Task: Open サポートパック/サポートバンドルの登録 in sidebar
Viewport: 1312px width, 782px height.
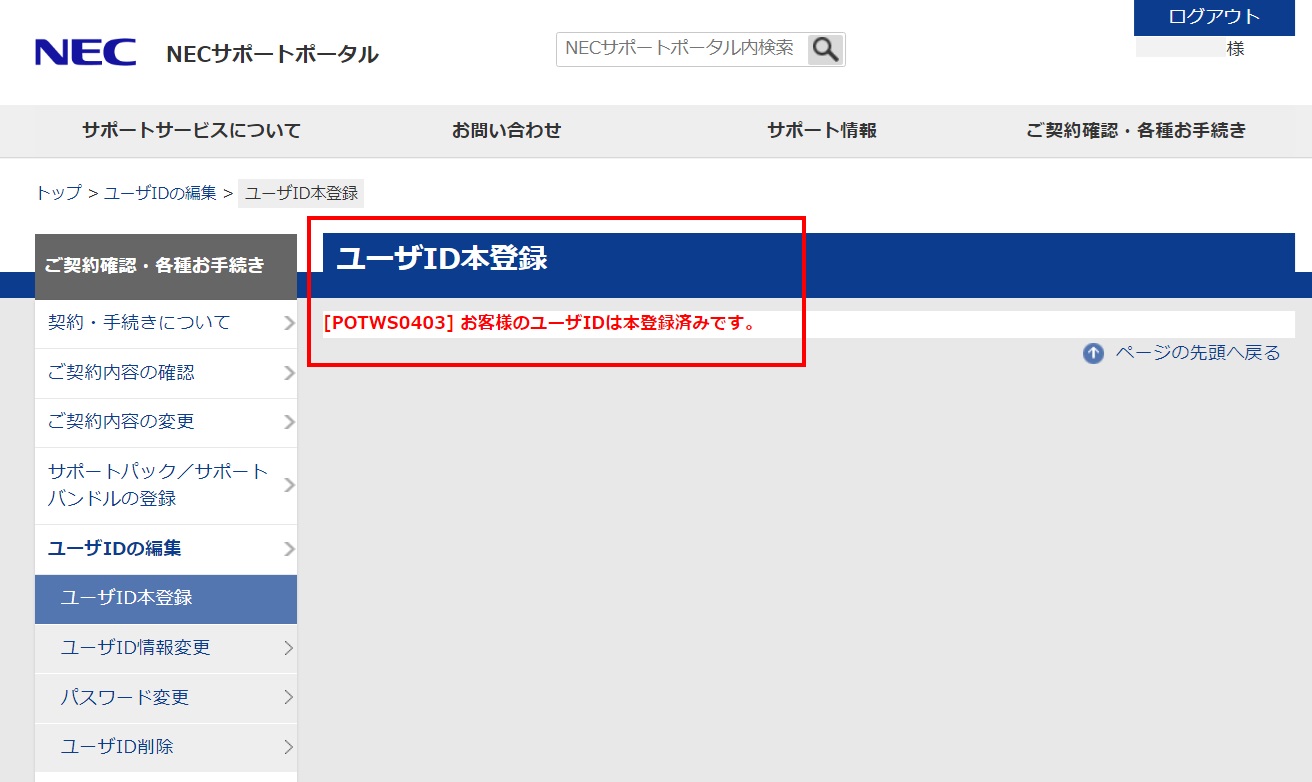Action: pyautogui.click(x=165, y=485)
